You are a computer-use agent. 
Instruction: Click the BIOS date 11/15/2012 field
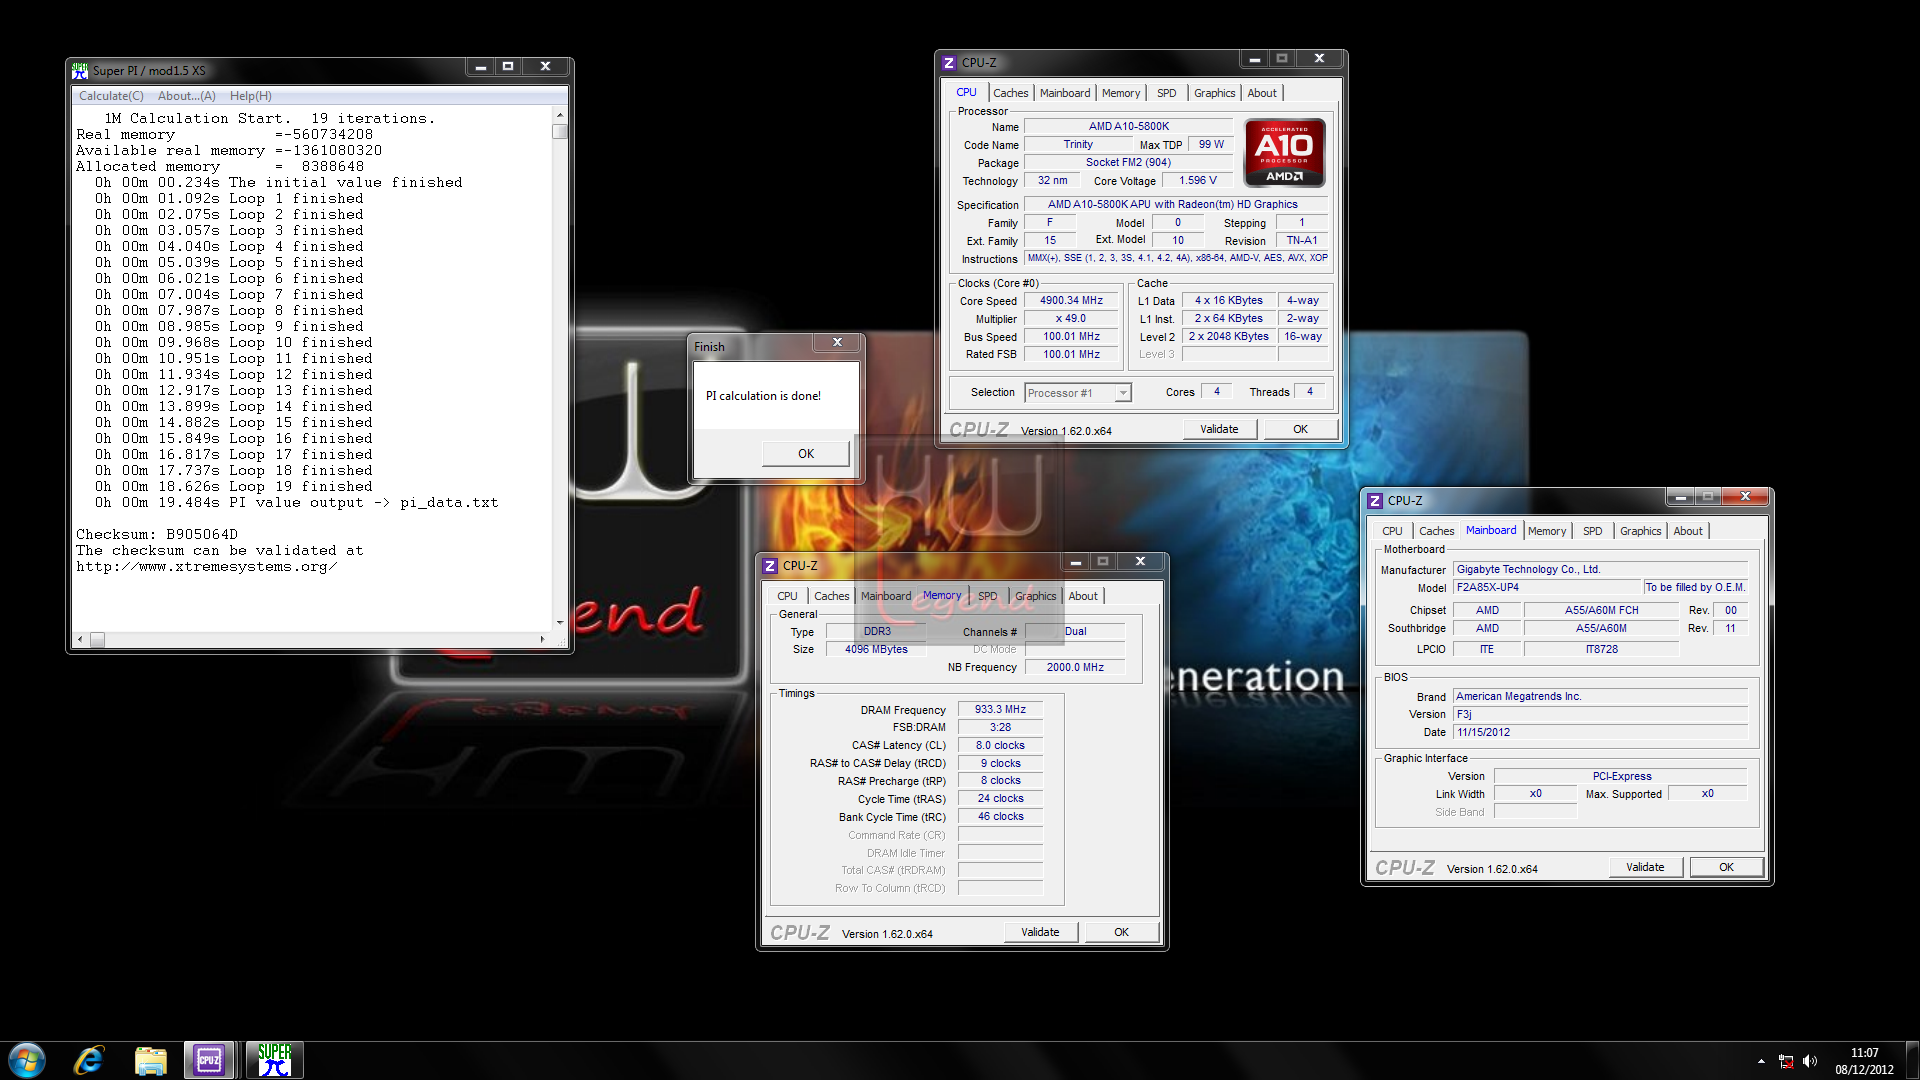(x=1600, y=732)
